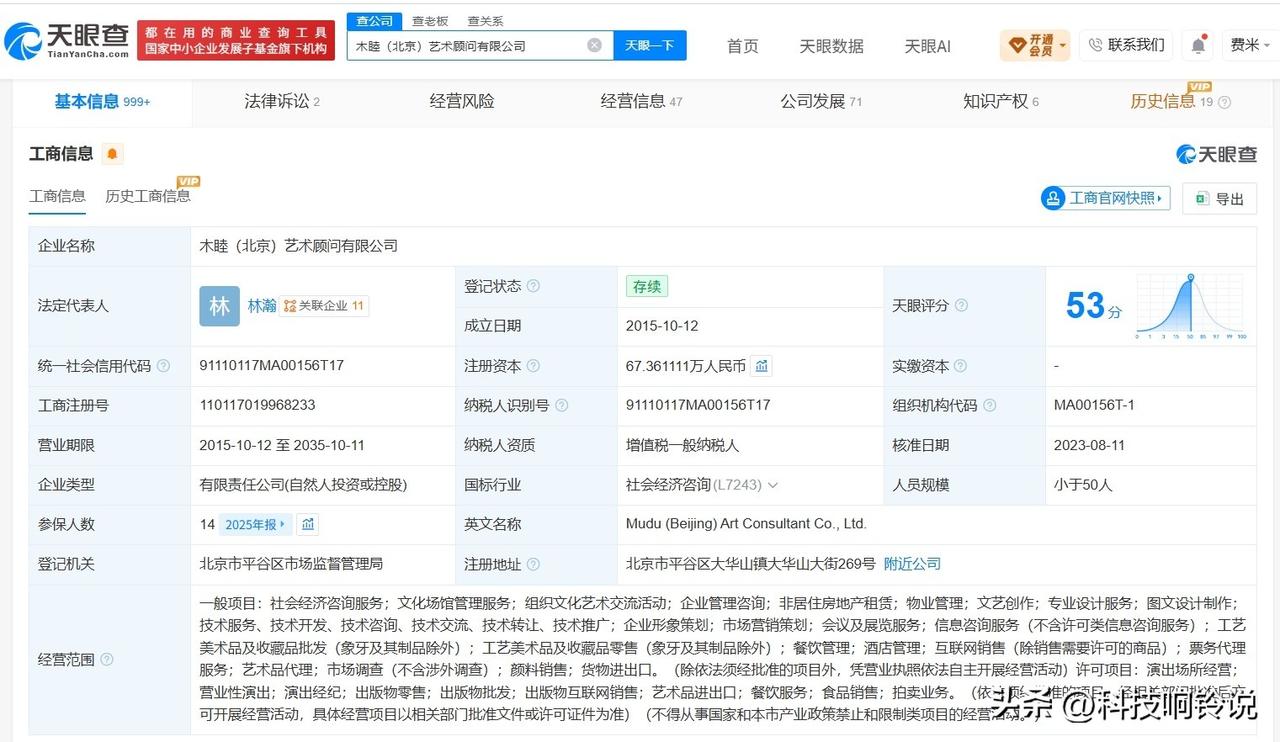Open the 天眼数据 menu item
Screen dimensions: 1280x742
click(831, 46)
